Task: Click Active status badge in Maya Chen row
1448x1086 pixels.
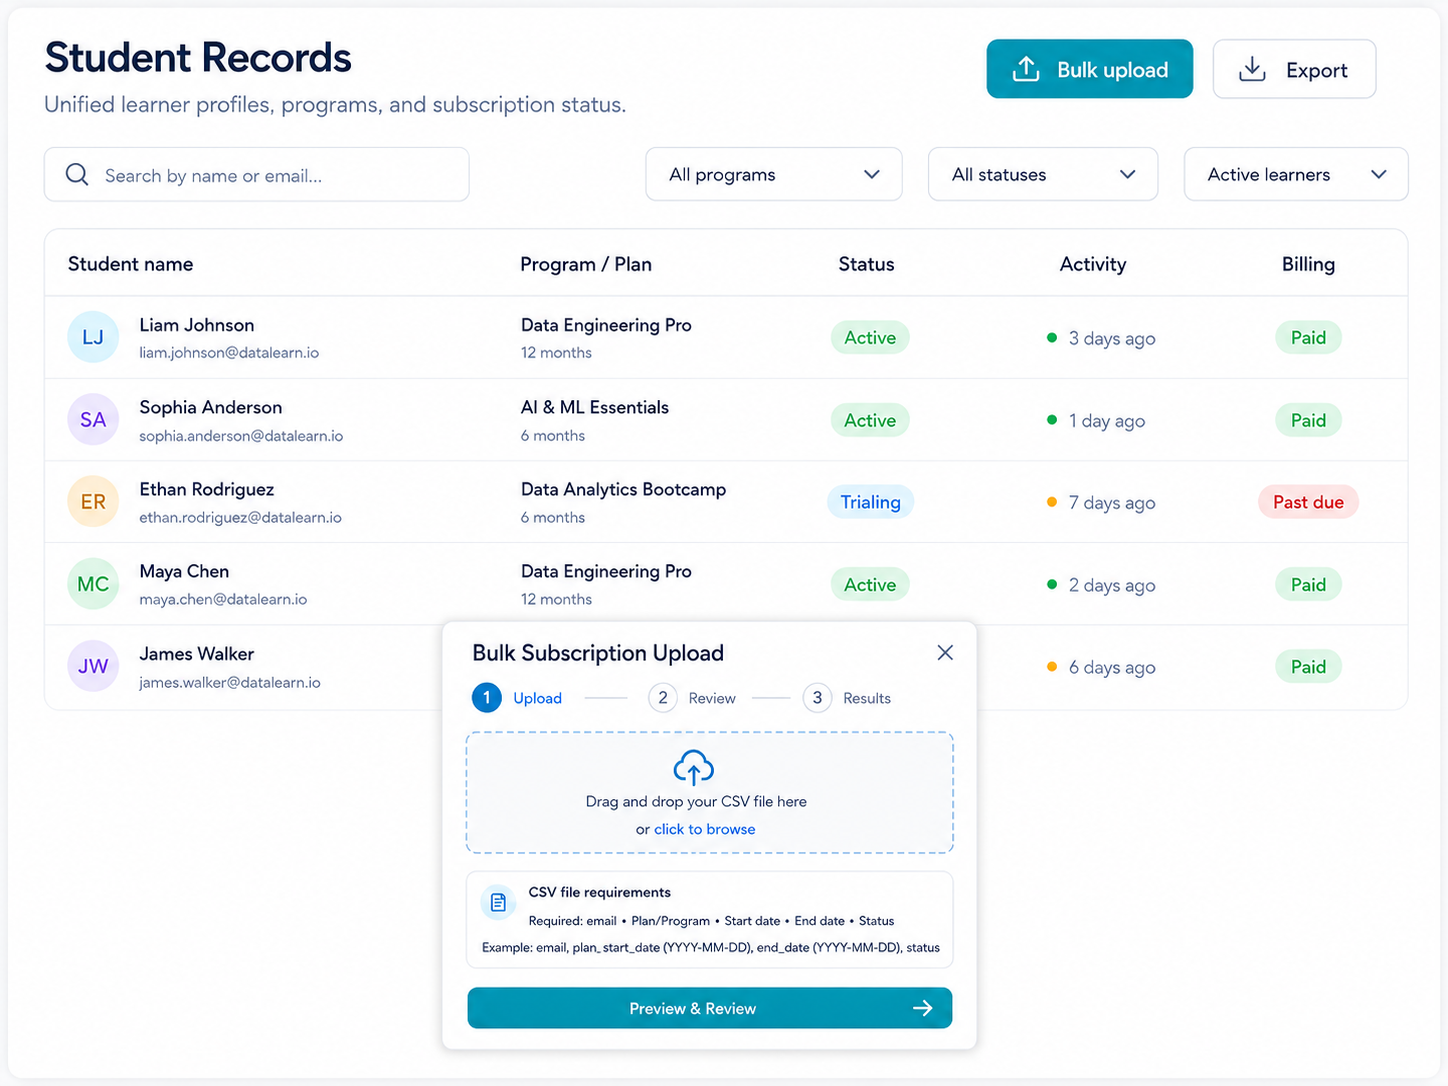Action: [x=870, y=584]
